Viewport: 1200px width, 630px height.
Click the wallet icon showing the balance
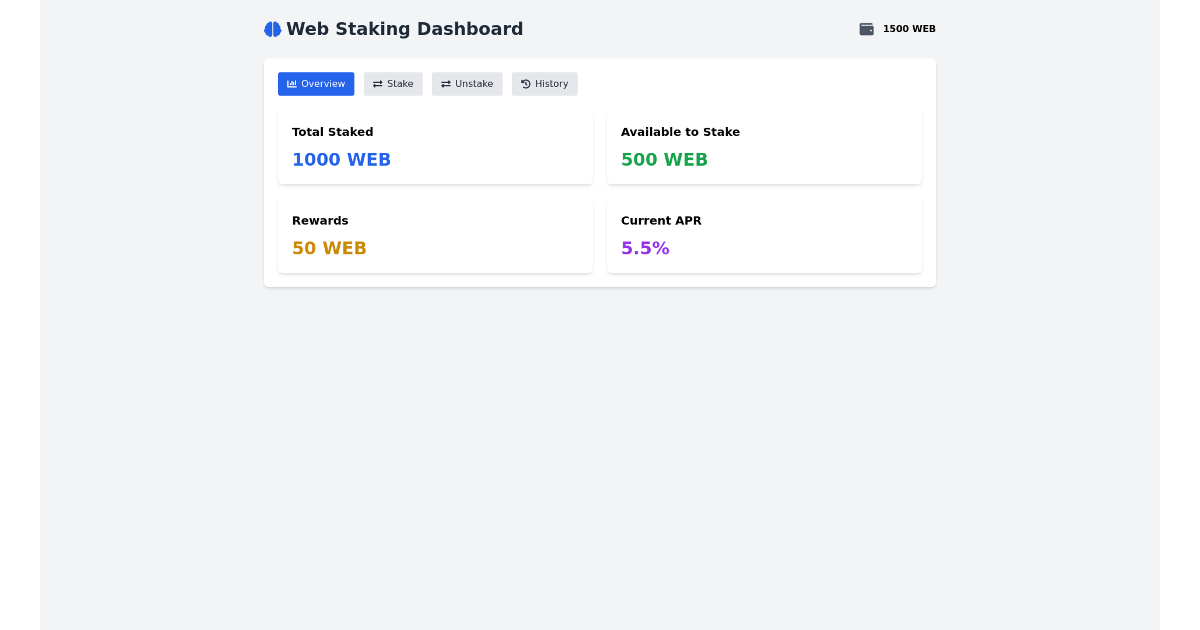pos(865,29)
